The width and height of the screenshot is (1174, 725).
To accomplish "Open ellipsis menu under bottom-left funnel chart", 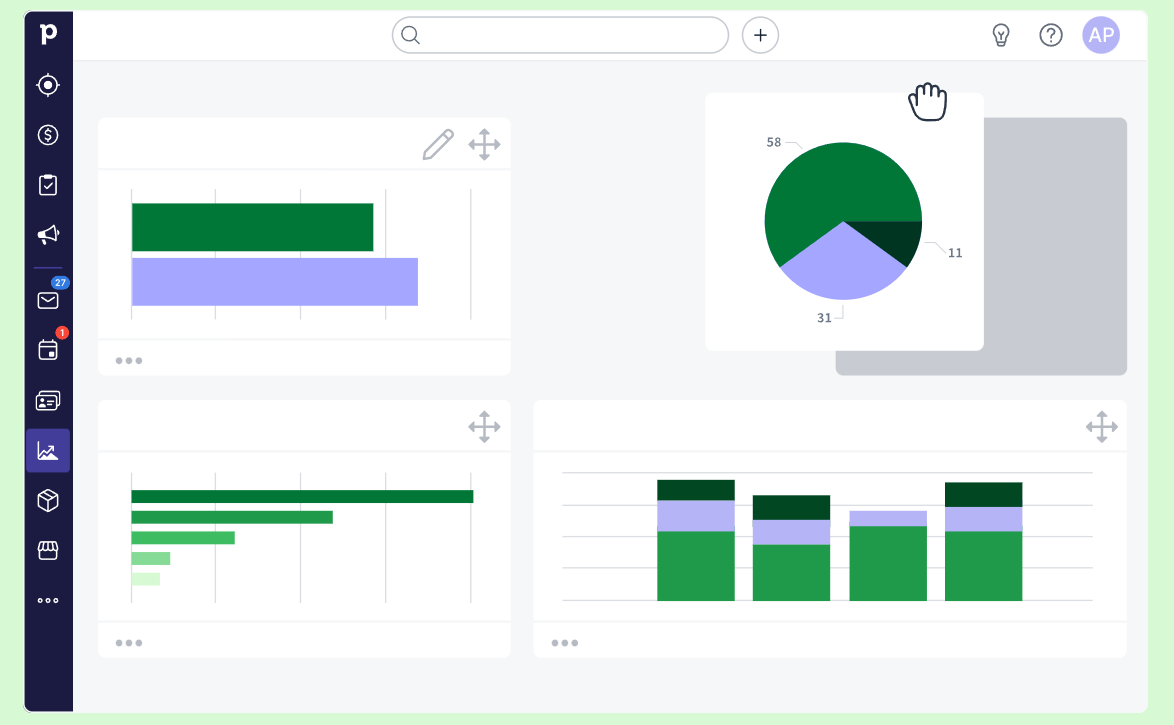I will pos(129,643).
